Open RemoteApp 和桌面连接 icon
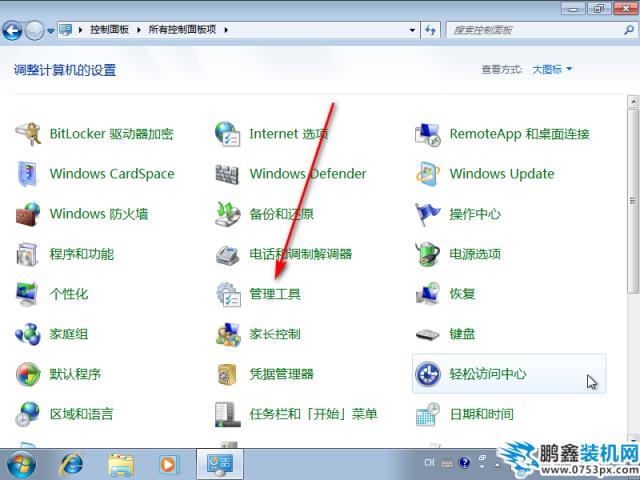This screenshot has height=480, width=640. pos(428,134)
